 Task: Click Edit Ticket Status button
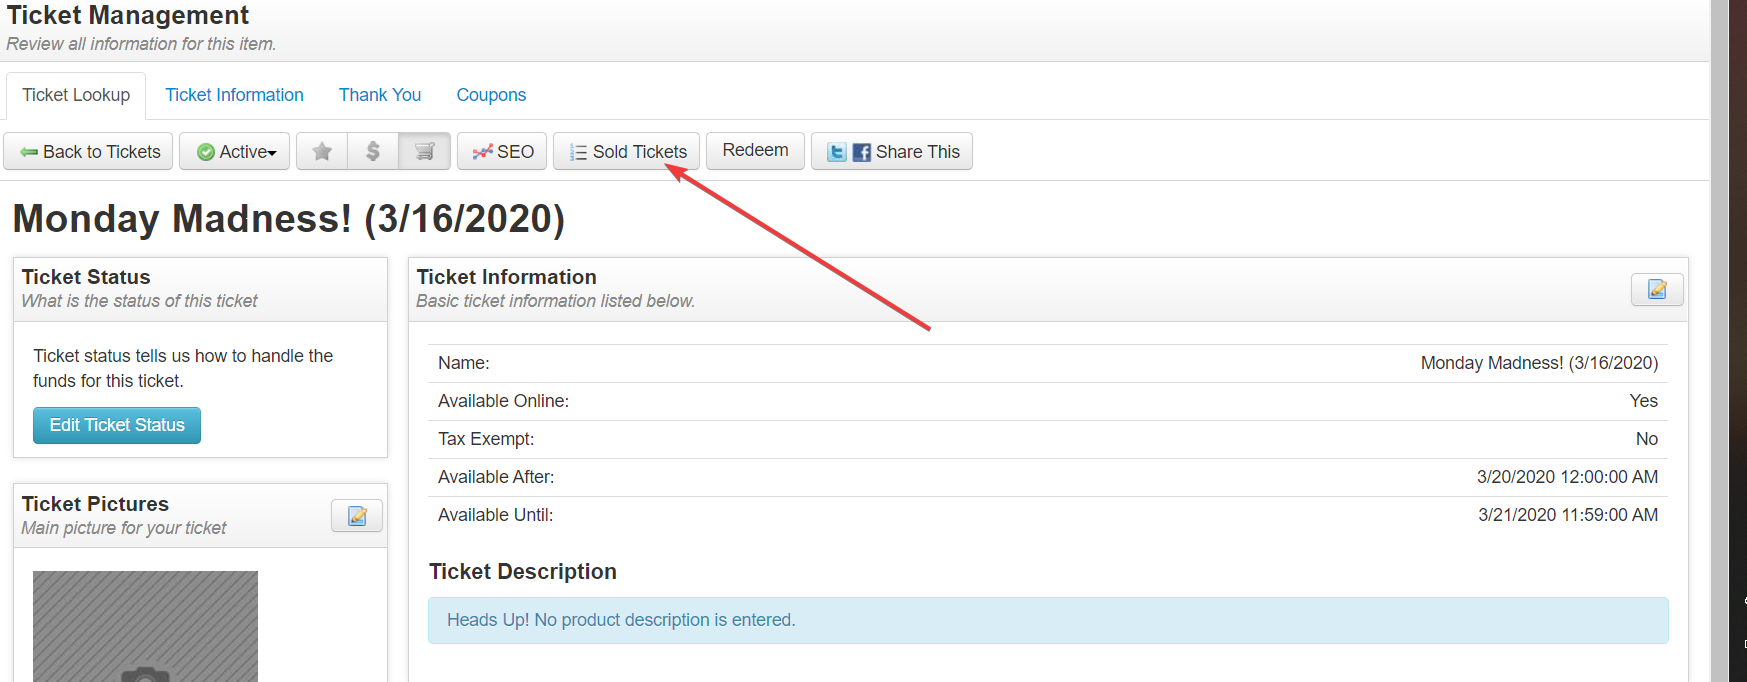[x=117, y=425]
